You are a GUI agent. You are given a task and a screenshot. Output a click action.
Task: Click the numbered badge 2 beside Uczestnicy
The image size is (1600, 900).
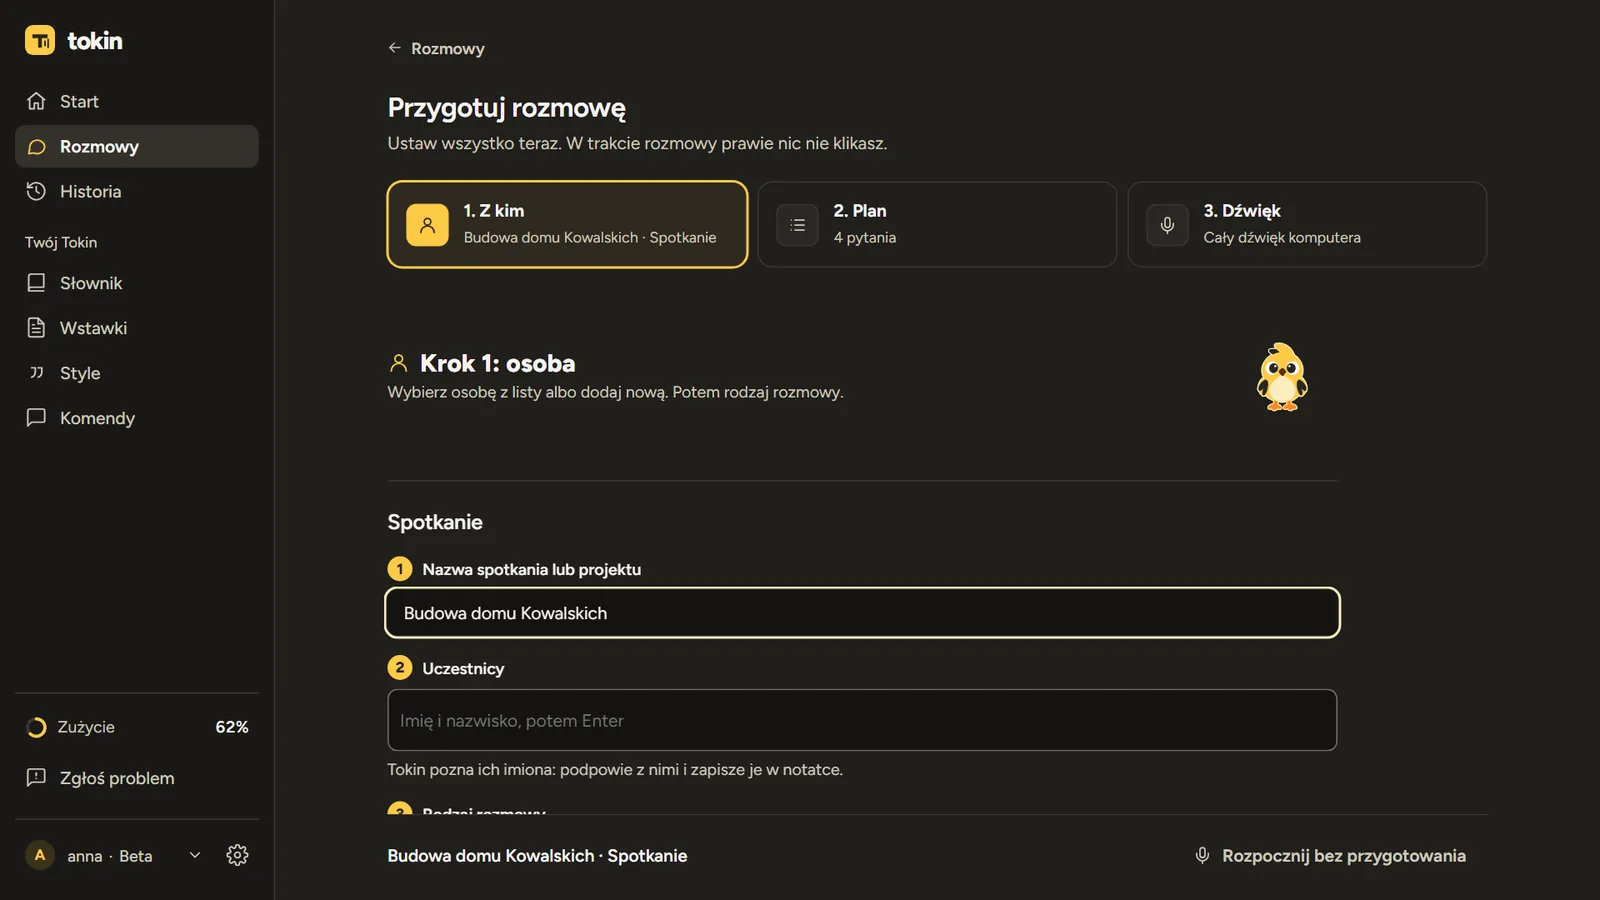[400, 668]
